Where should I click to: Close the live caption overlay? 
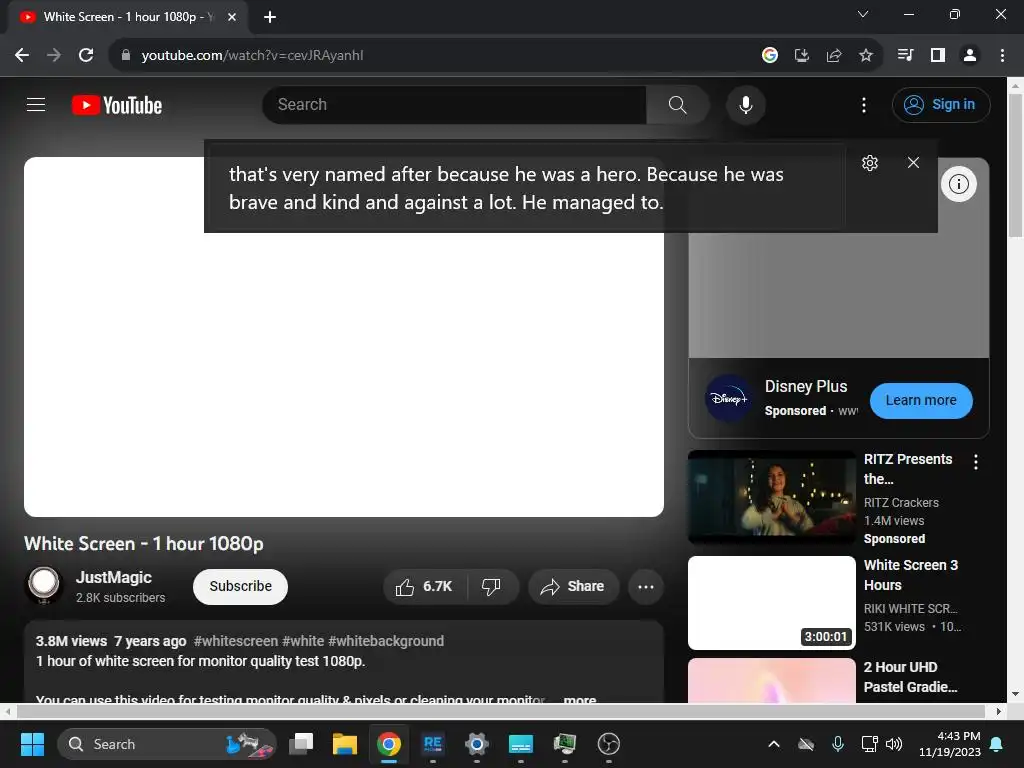click(x=913, y=163)
